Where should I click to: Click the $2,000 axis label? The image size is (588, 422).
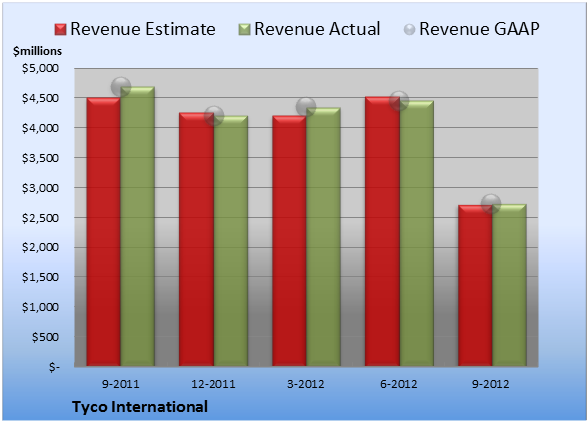click(40, 247)
